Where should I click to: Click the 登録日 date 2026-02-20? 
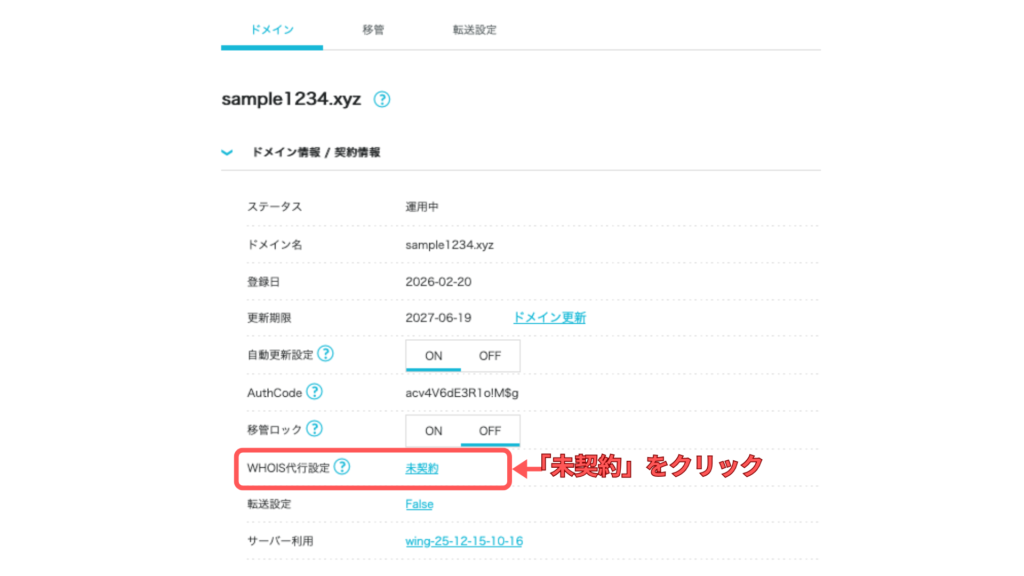pyautogui.click(x=438, y=281)
